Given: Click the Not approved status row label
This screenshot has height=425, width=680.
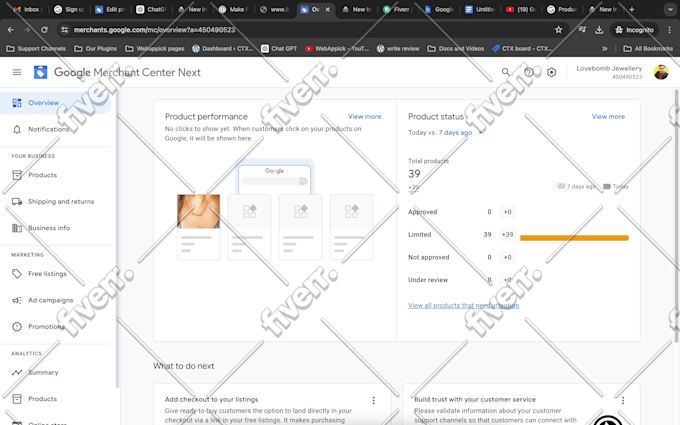Looking at the screenshot, I should coord(428,257).
